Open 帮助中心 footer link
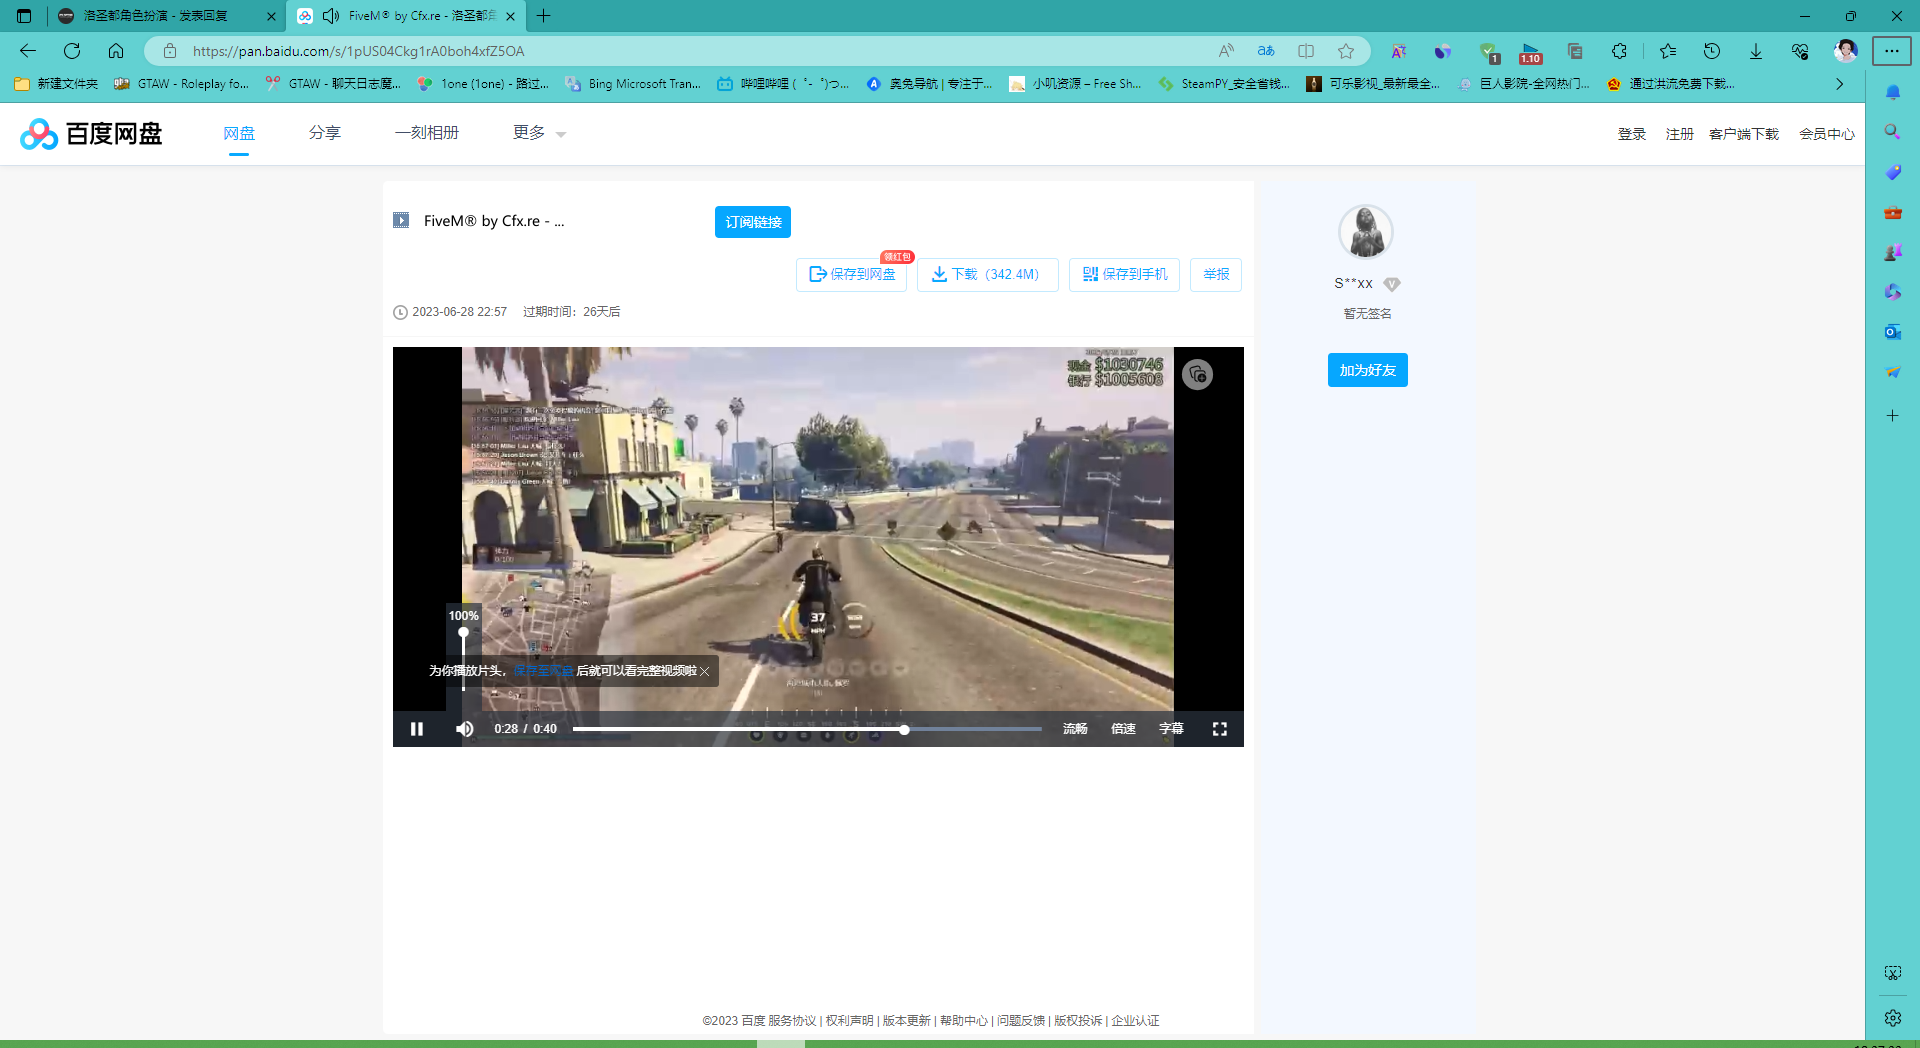The image size is (1920, 1048). tap(964, 1021)
